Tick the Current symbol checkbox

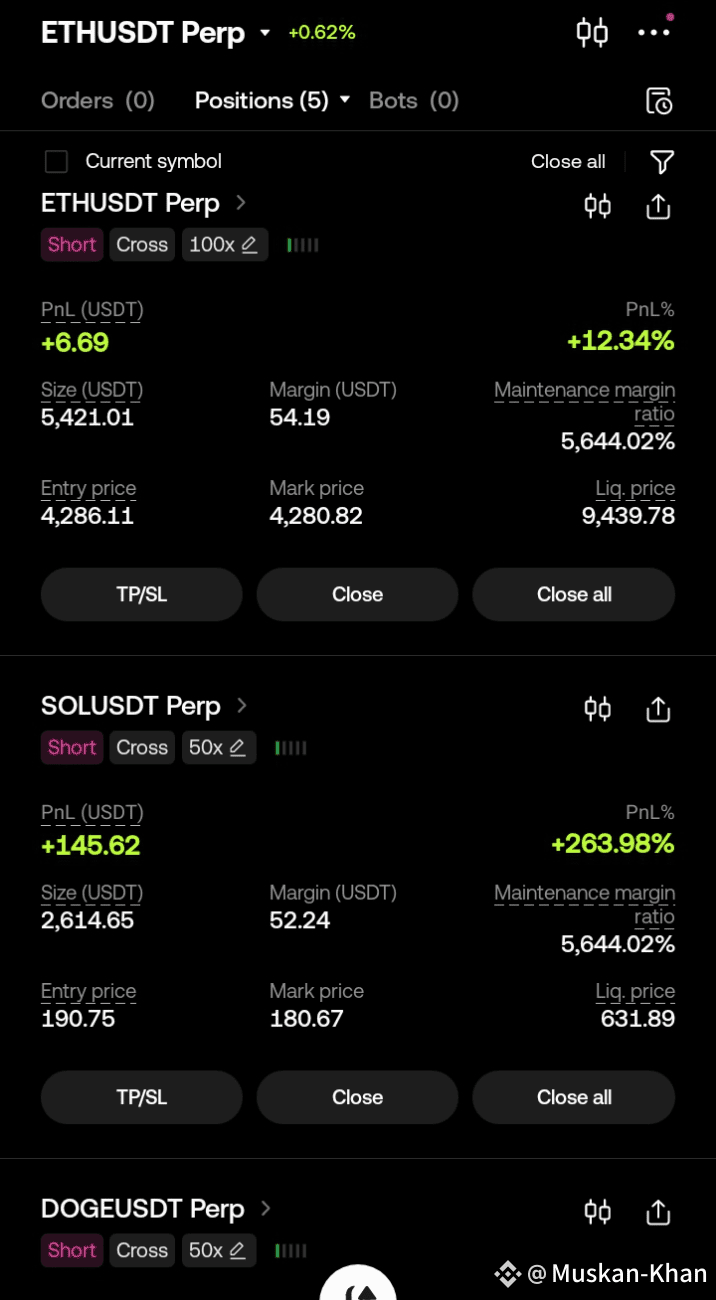pos(56,162)
